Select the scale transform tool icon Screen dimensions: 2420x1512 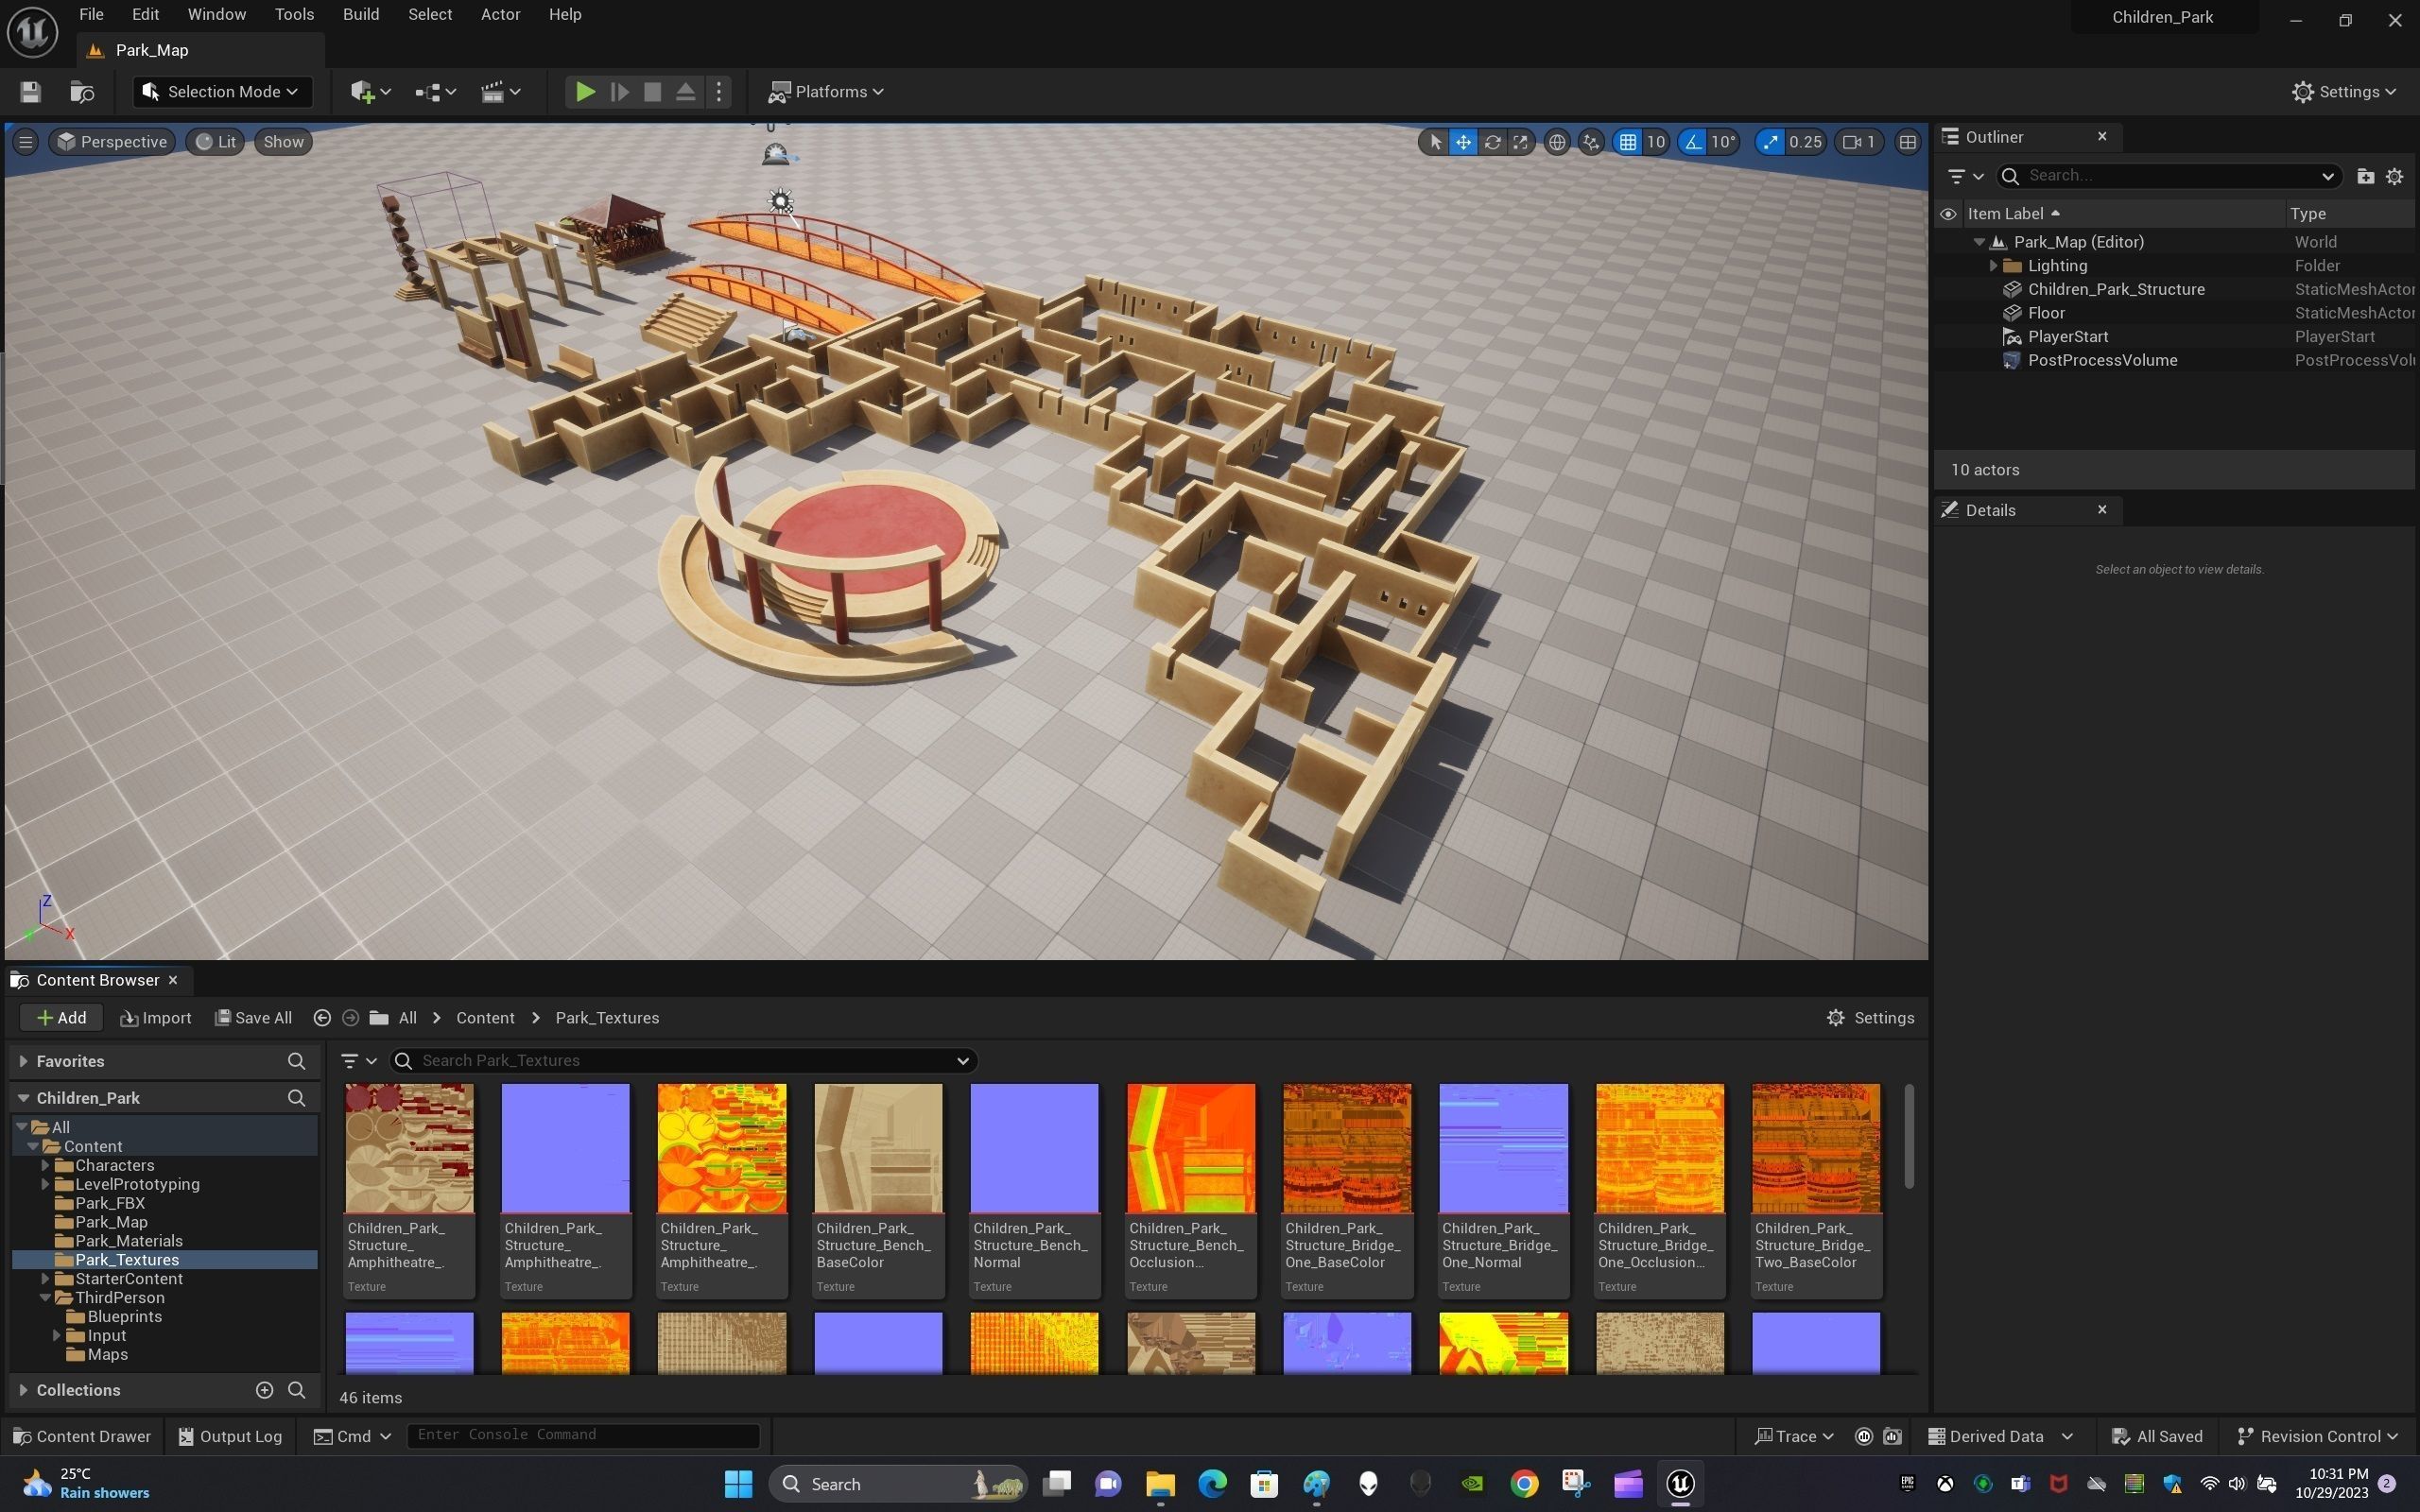pyautogui.click(x=1520, y=142)
